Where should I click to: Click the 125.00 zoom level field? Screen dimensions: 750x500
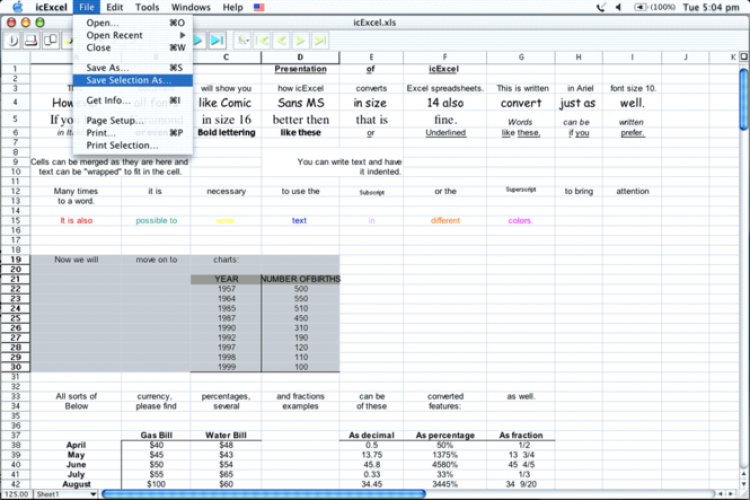16,494
